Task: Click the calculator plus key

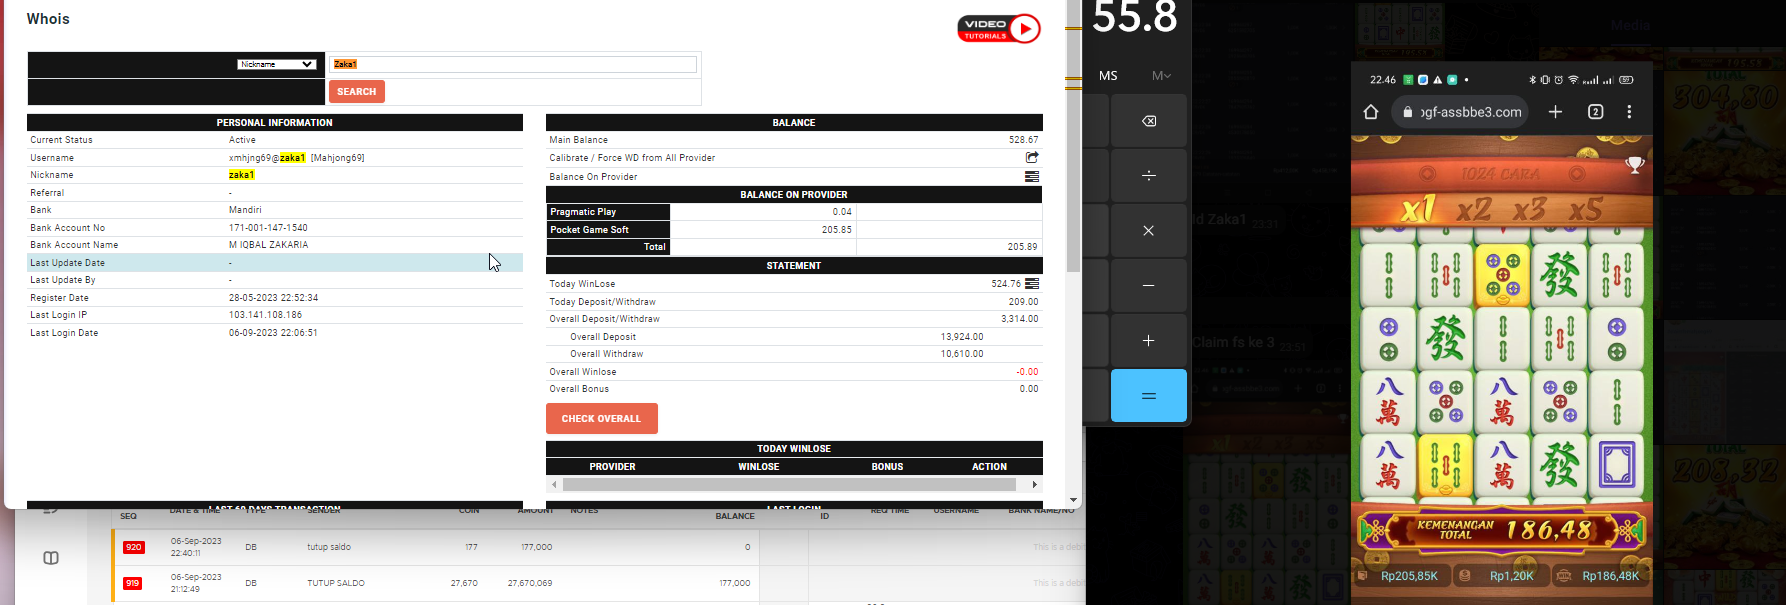Action: [1148, 341]
